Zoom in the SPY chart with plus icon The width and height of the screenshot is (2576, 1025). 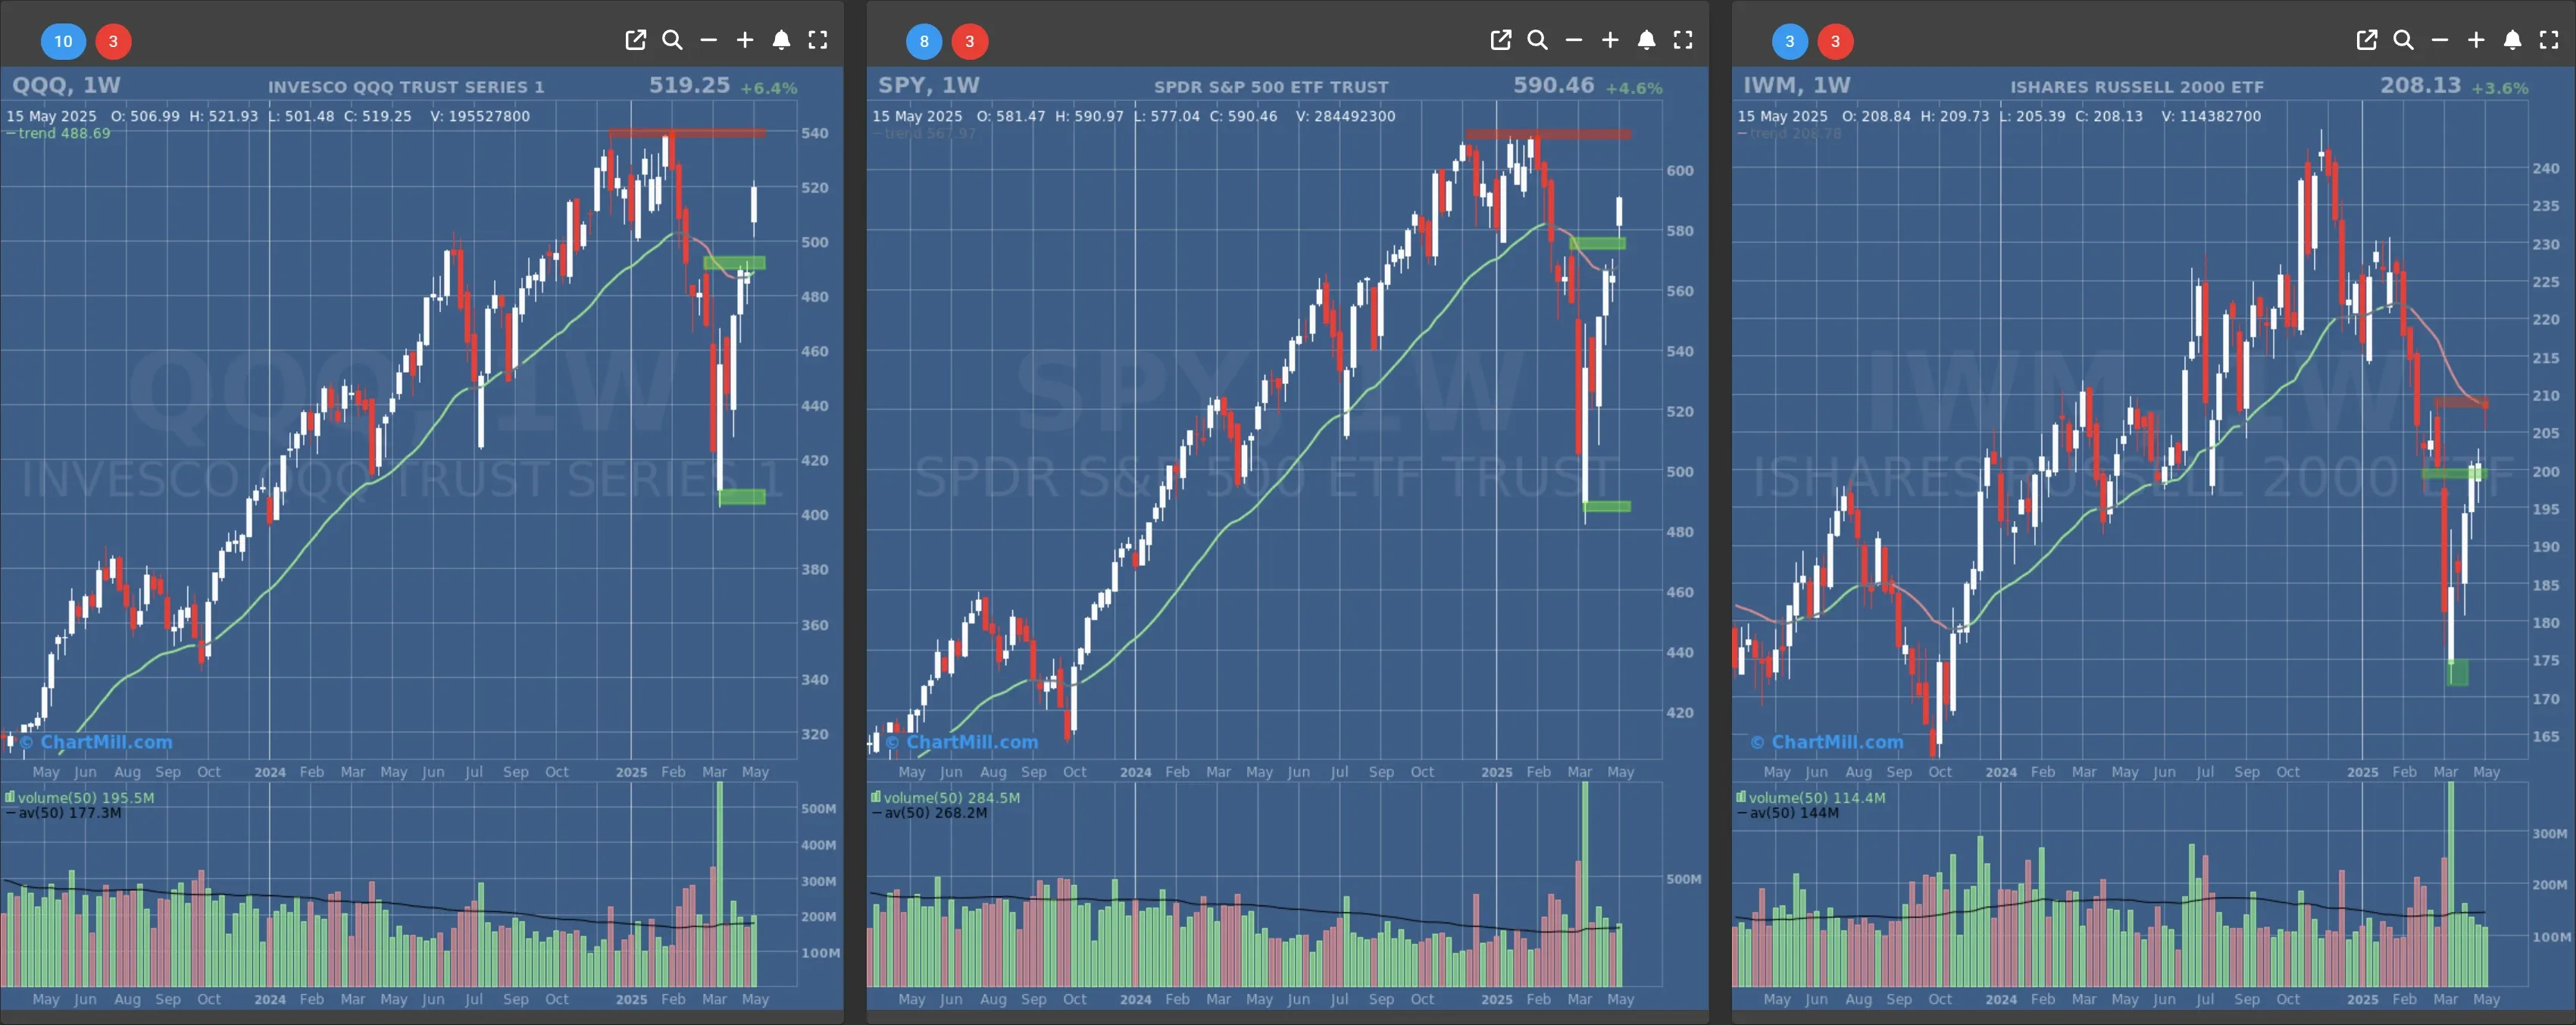pyautogui.click(x=1610, y=40)
